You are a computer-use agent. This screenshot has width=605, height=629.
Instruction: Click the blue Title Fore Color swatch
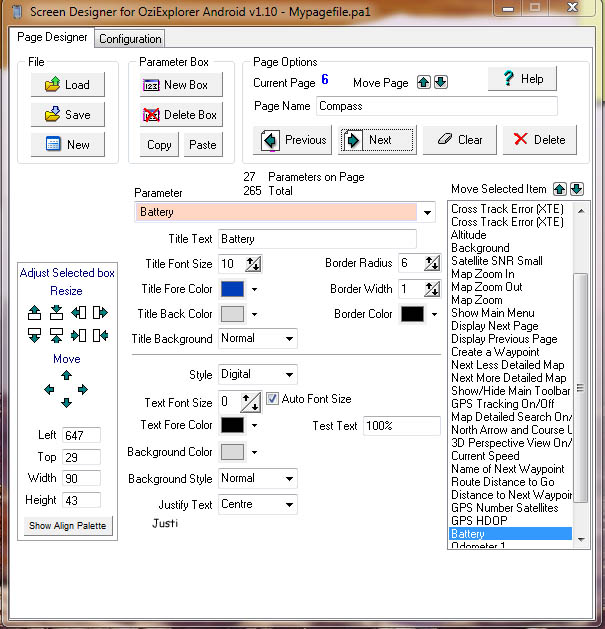point(232,289)
